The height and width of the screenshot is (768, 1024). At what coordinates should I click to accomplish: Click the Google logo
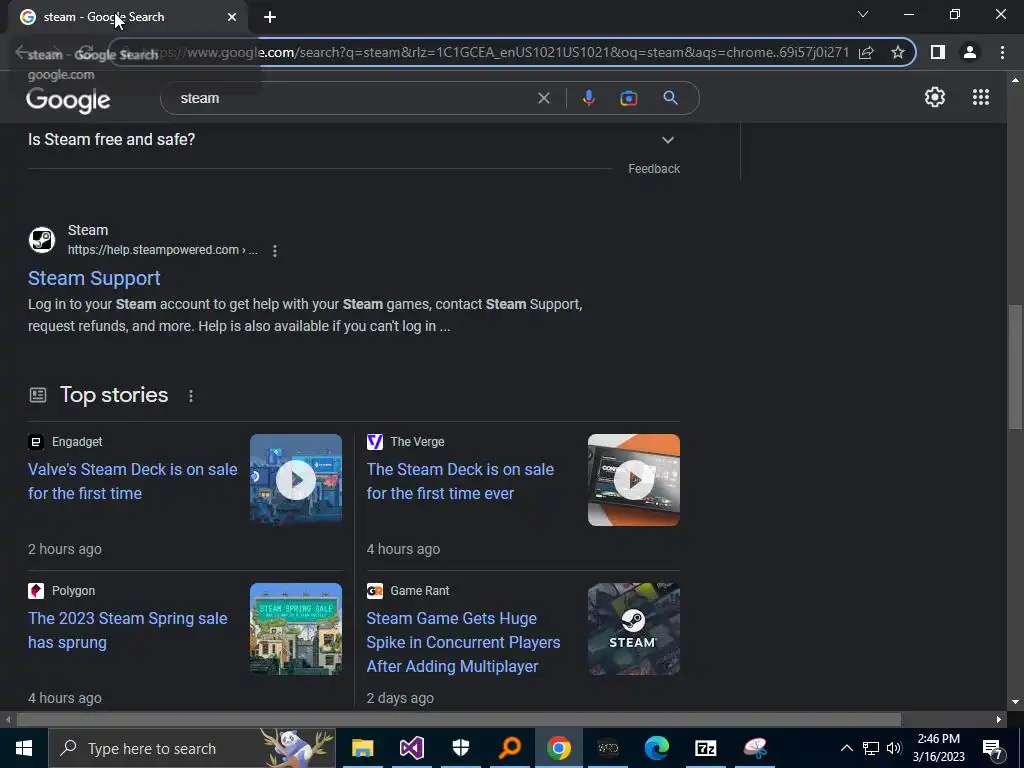tap(68, 100)
